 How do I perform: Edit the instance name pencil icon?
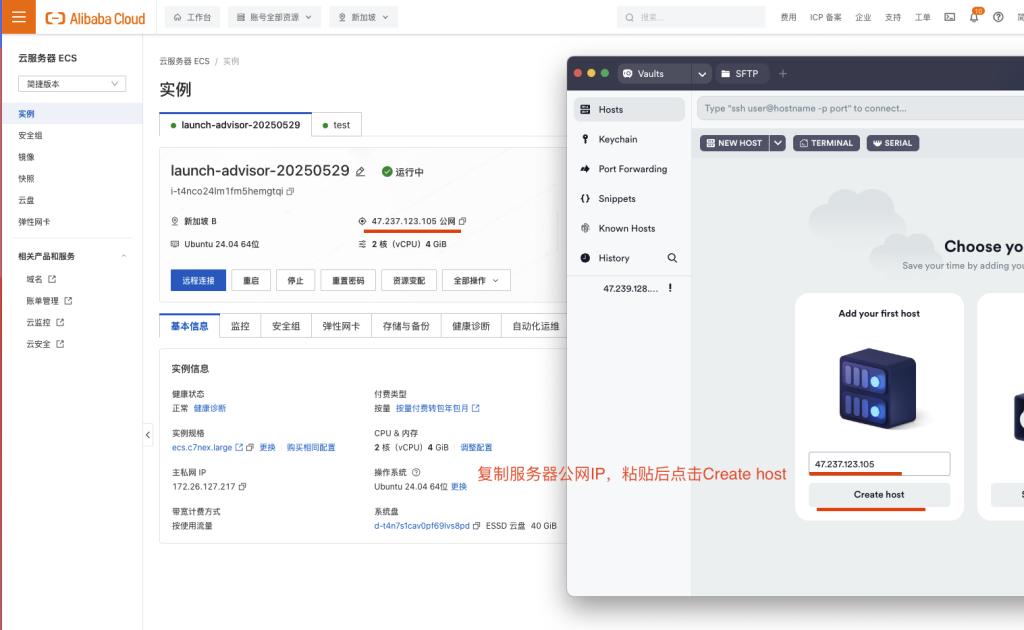[x=360, y=172]
